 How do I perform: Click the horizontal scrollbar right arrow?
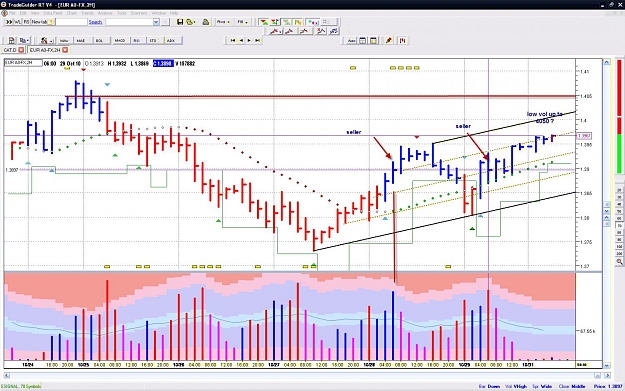pyautogui.click(x=607, y=375)
